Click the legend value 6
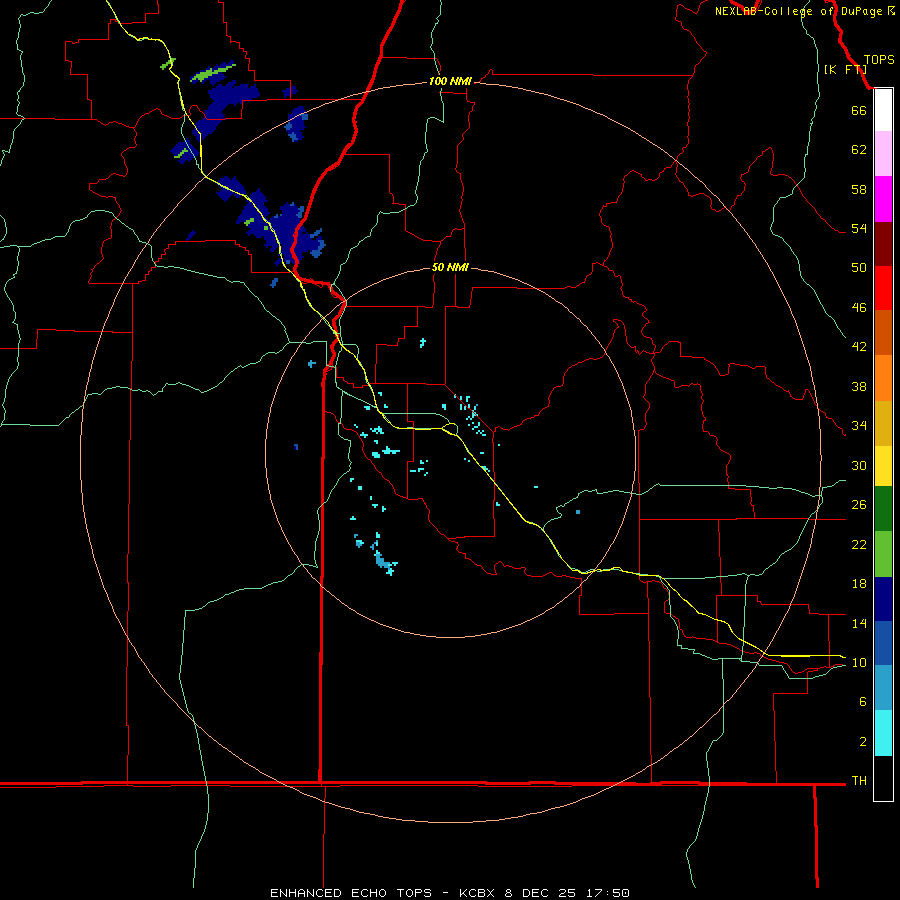Viewport: 900px width, 900px height. click(x=863, y=701)
